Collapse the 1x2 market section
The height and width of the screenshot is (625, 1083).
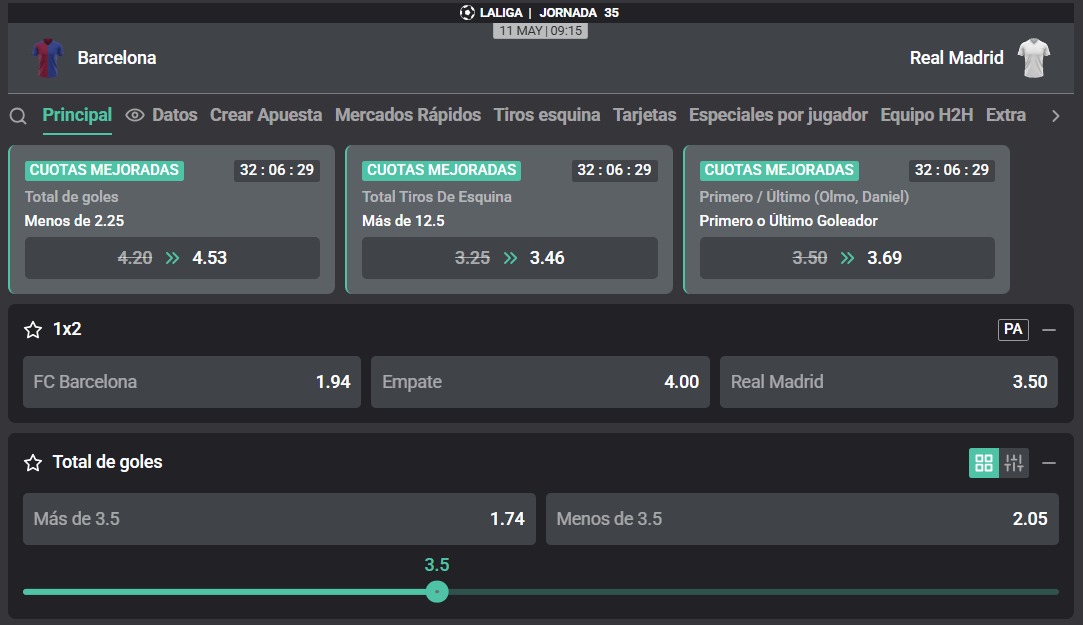tap(1048, 330)
